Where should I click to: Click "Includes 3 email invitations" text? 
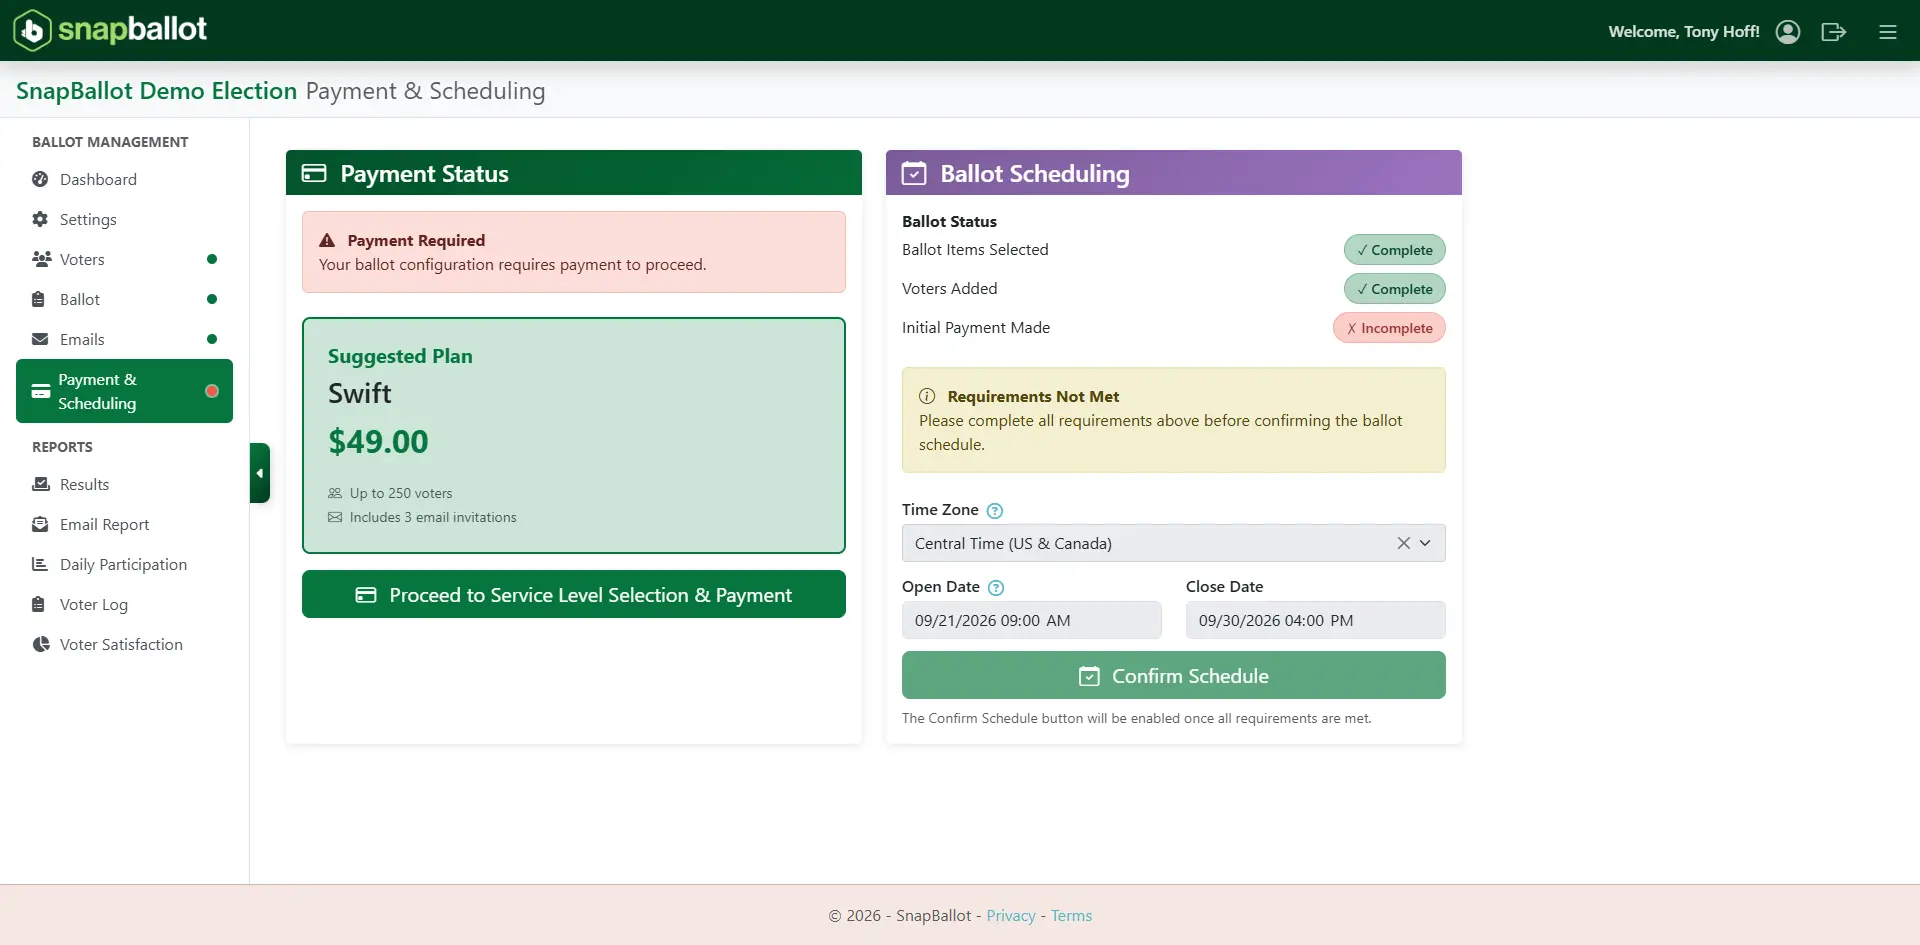pos(433,518)
